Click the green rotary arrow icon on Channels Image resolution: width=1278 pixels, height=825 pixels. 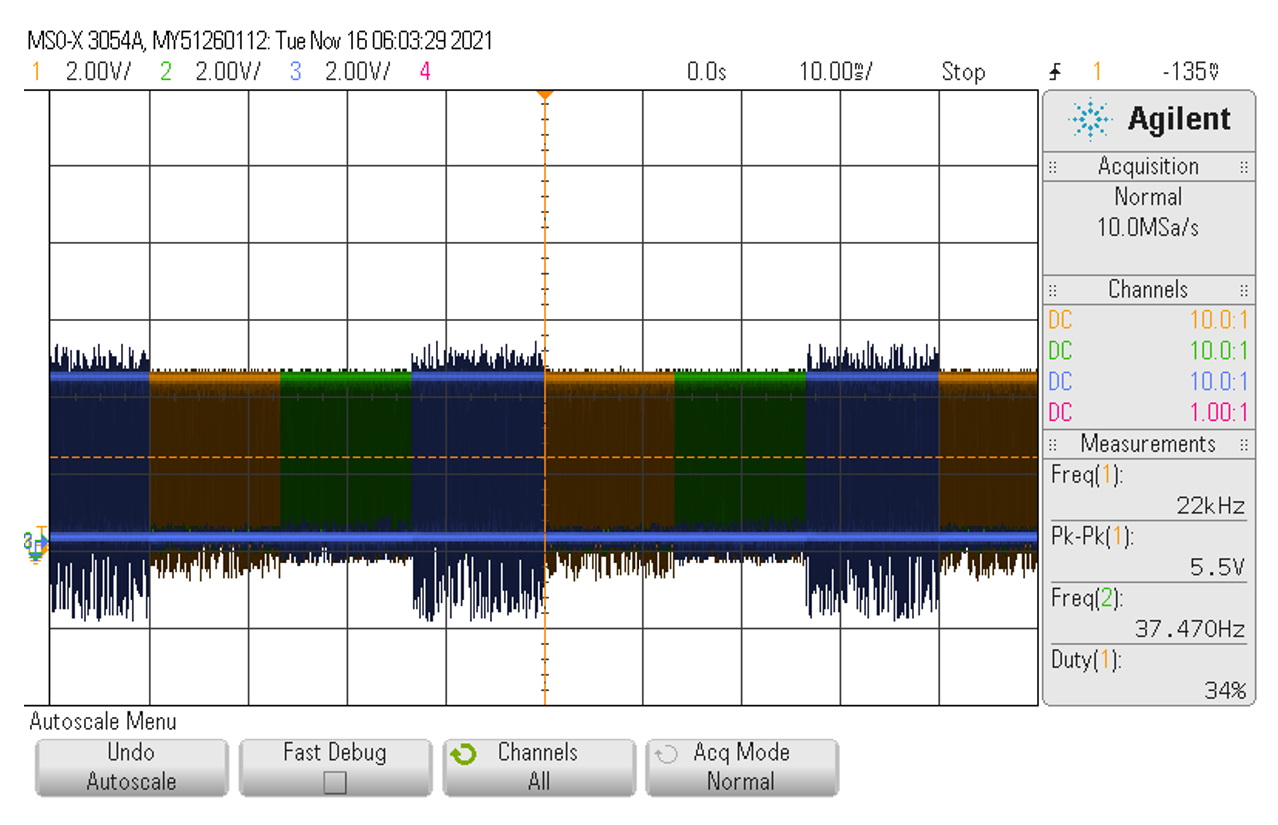pyautogui.click(x=463, y=755)
